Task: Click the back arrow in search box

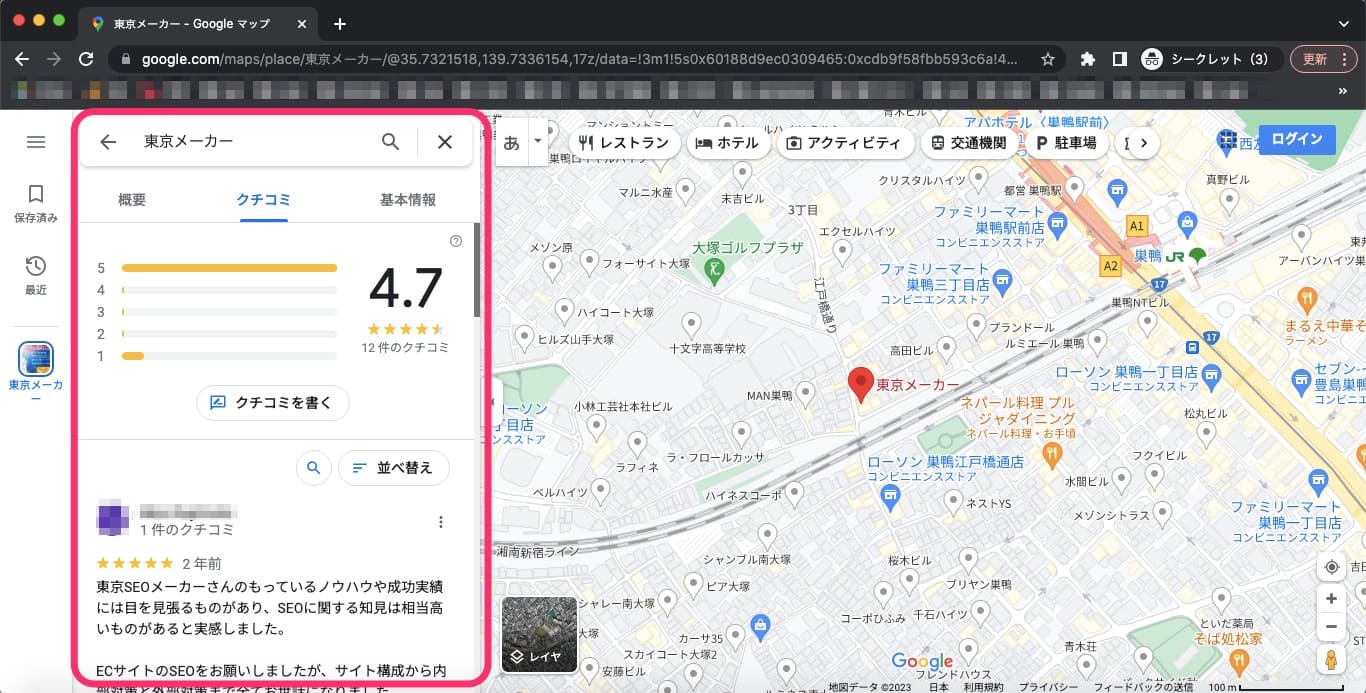Action: pos(108,142)
